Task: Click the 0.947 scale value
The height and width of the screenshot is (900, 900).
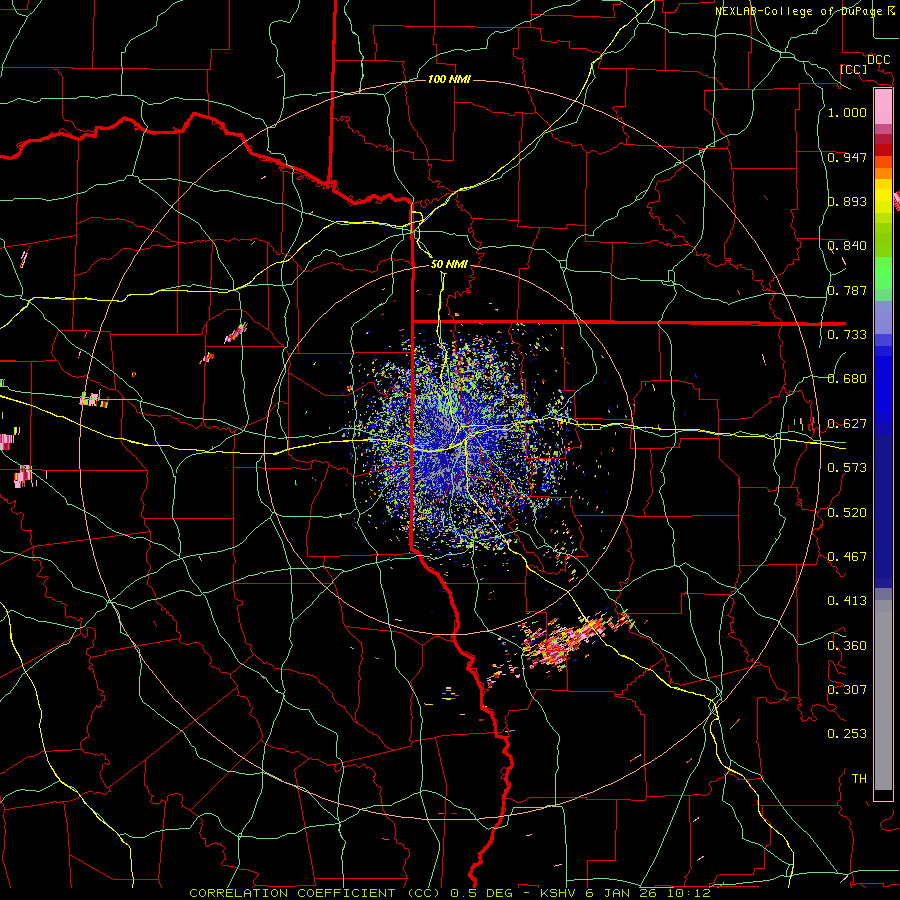Action: [847, 157]
